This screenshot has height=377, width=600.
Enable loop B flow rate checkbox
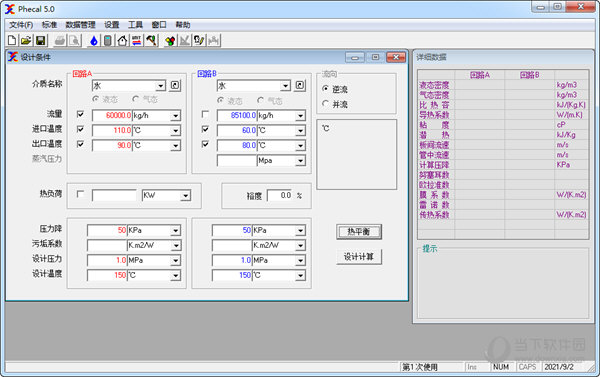point(205,114)
